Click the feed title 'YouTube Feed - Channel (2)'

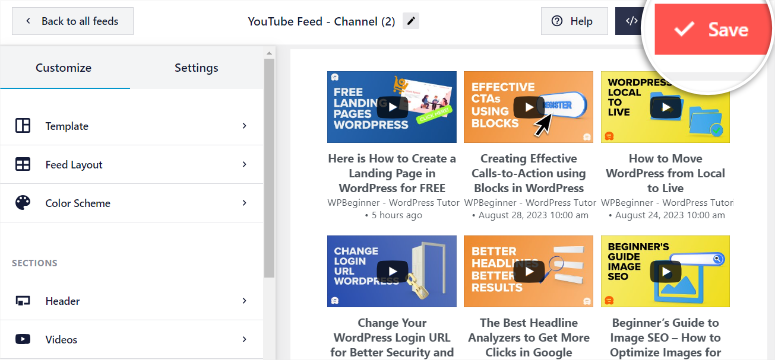coord(321,22)
